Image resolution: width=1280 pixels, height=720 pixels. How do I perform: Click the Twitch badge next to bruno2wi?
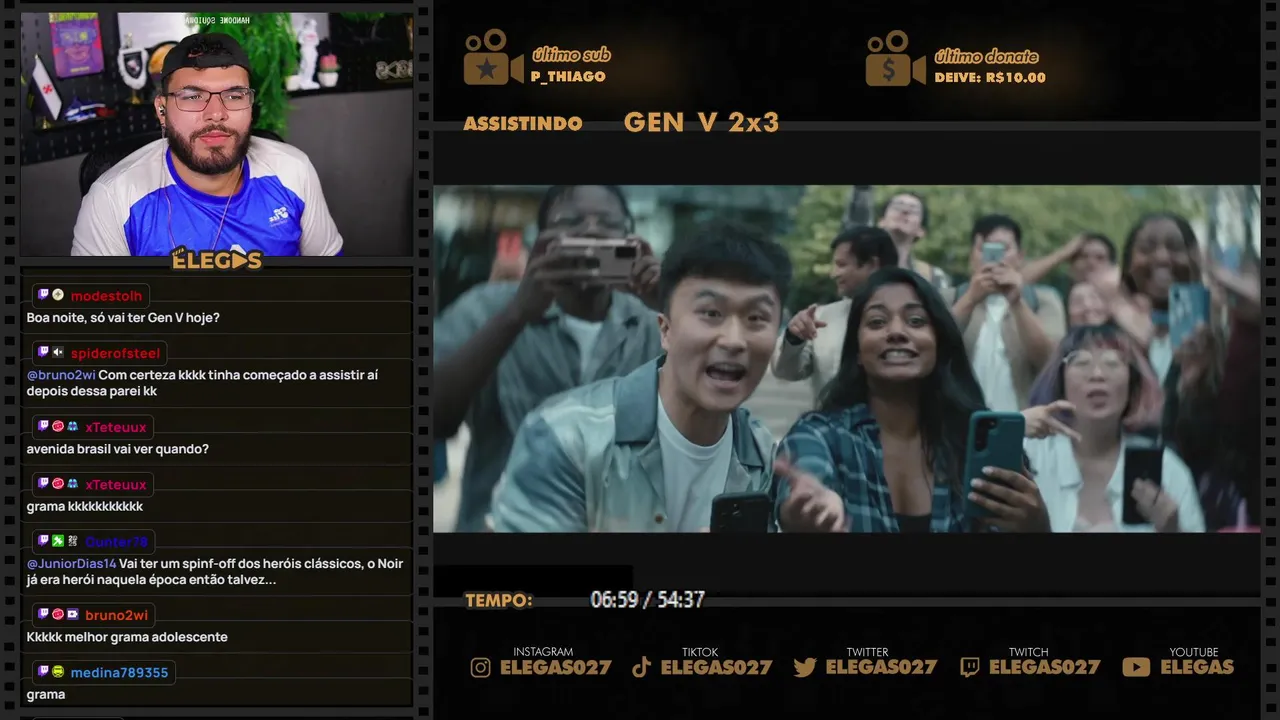43,614
